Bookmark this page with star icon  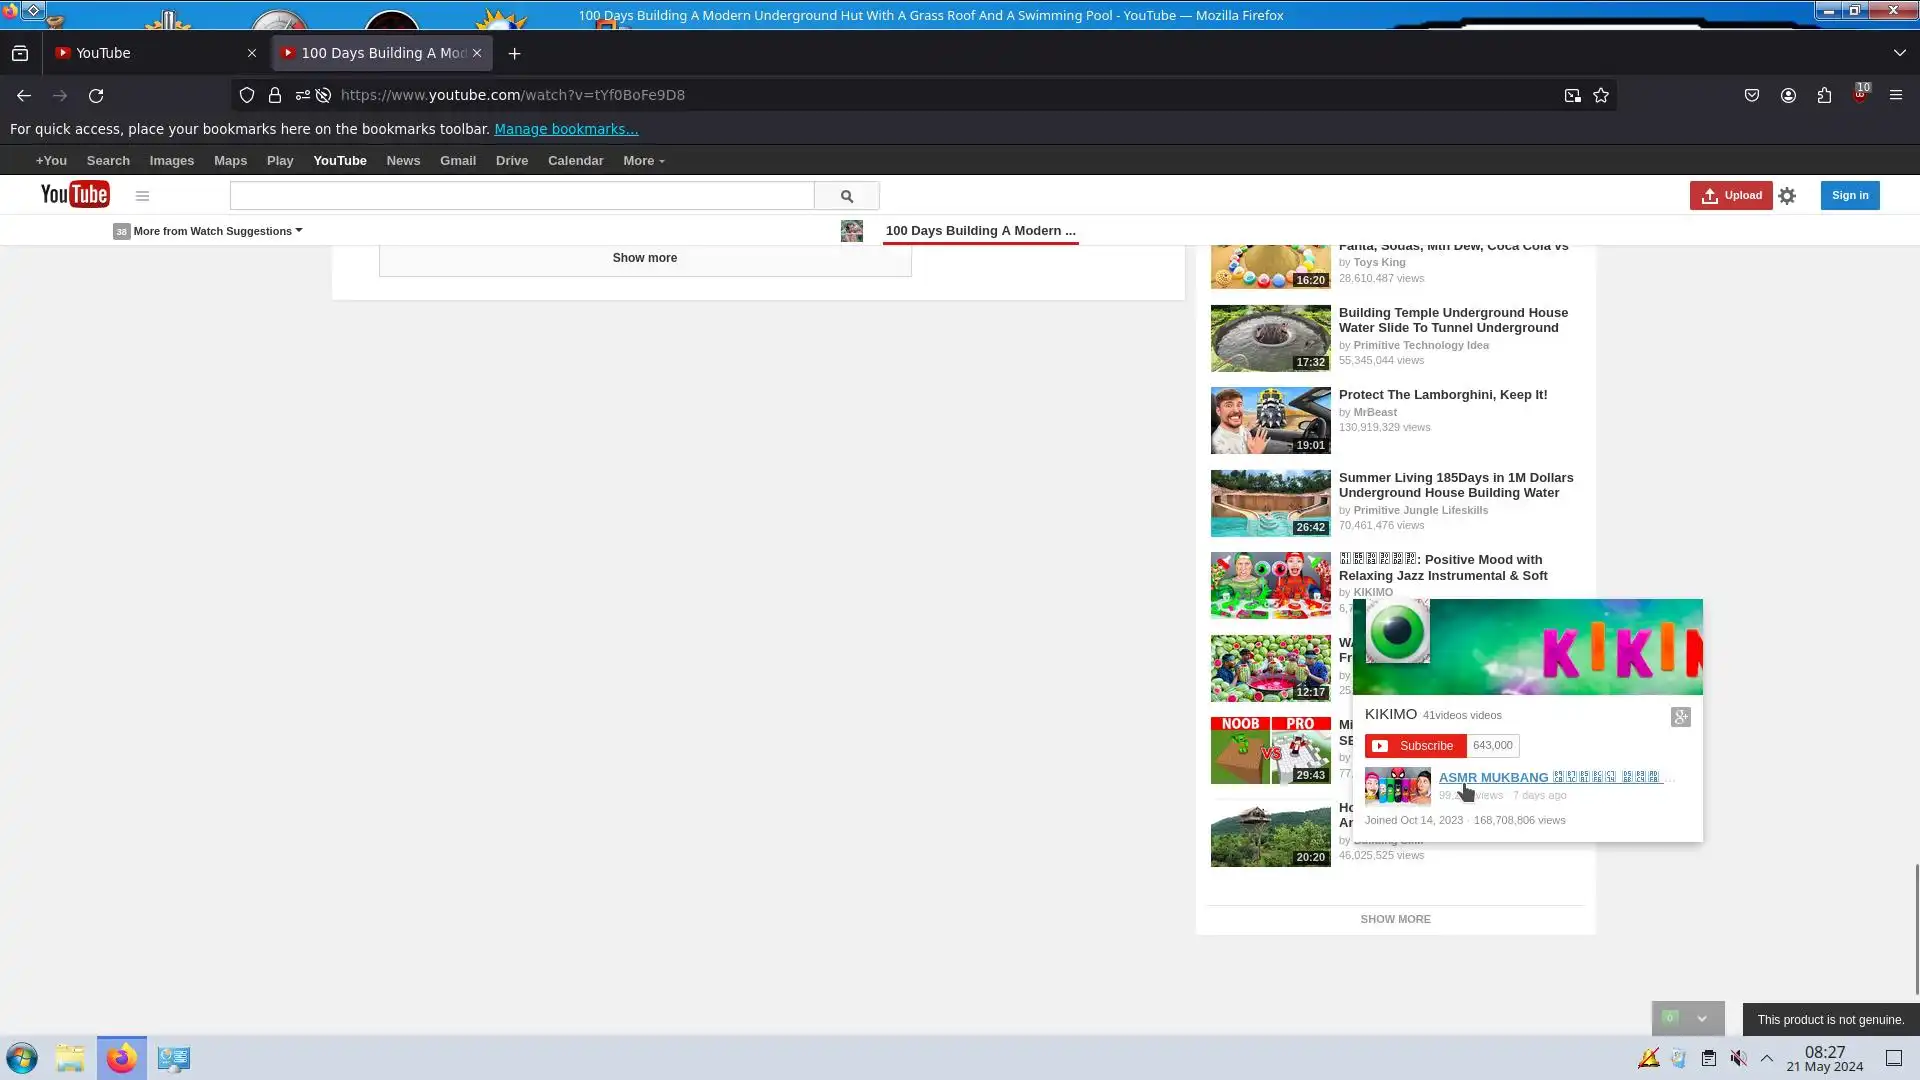click(x=1601, y=95)
